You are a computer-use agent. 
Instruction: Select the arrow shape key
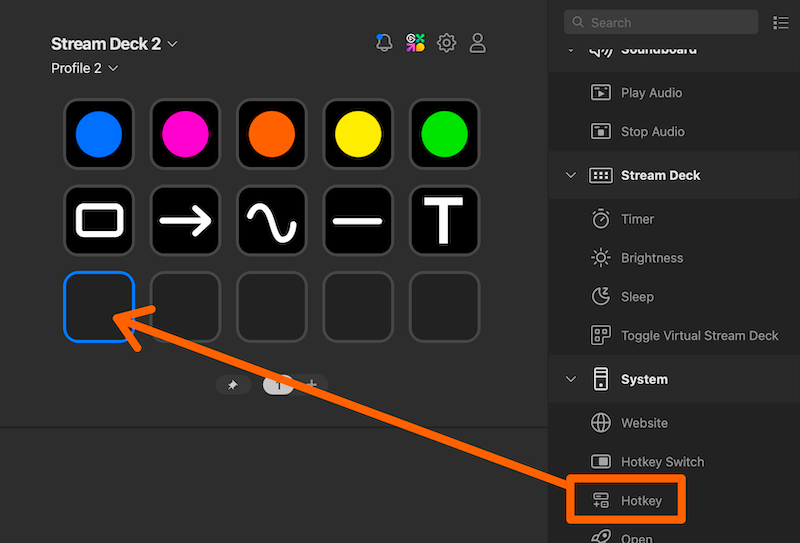click(185, 220)
